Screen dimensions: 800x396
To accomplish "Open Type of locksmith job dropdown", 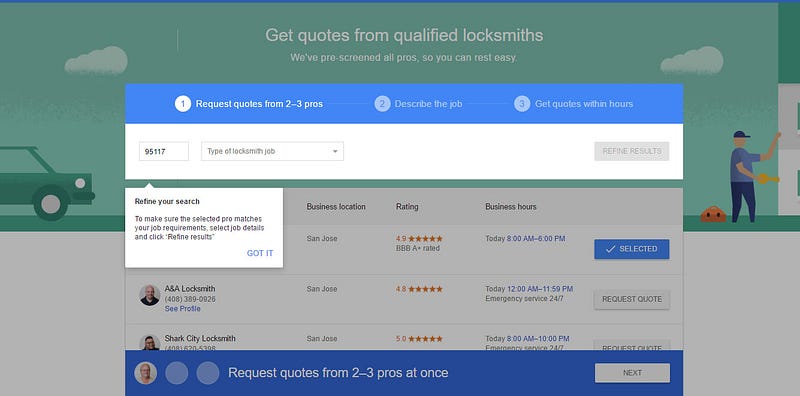I will pyautogui.click(x=272, y=151).
